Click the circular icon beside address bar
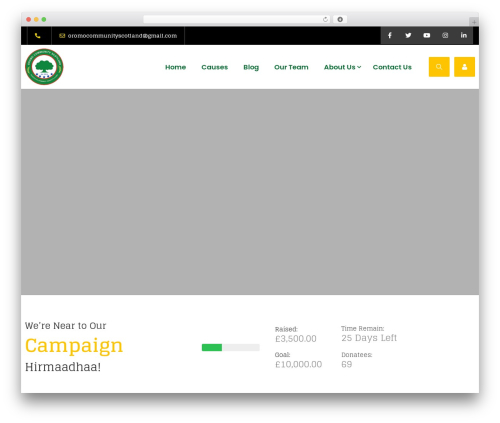This screenshot has width=500, height=423. (x=340, y=19)
